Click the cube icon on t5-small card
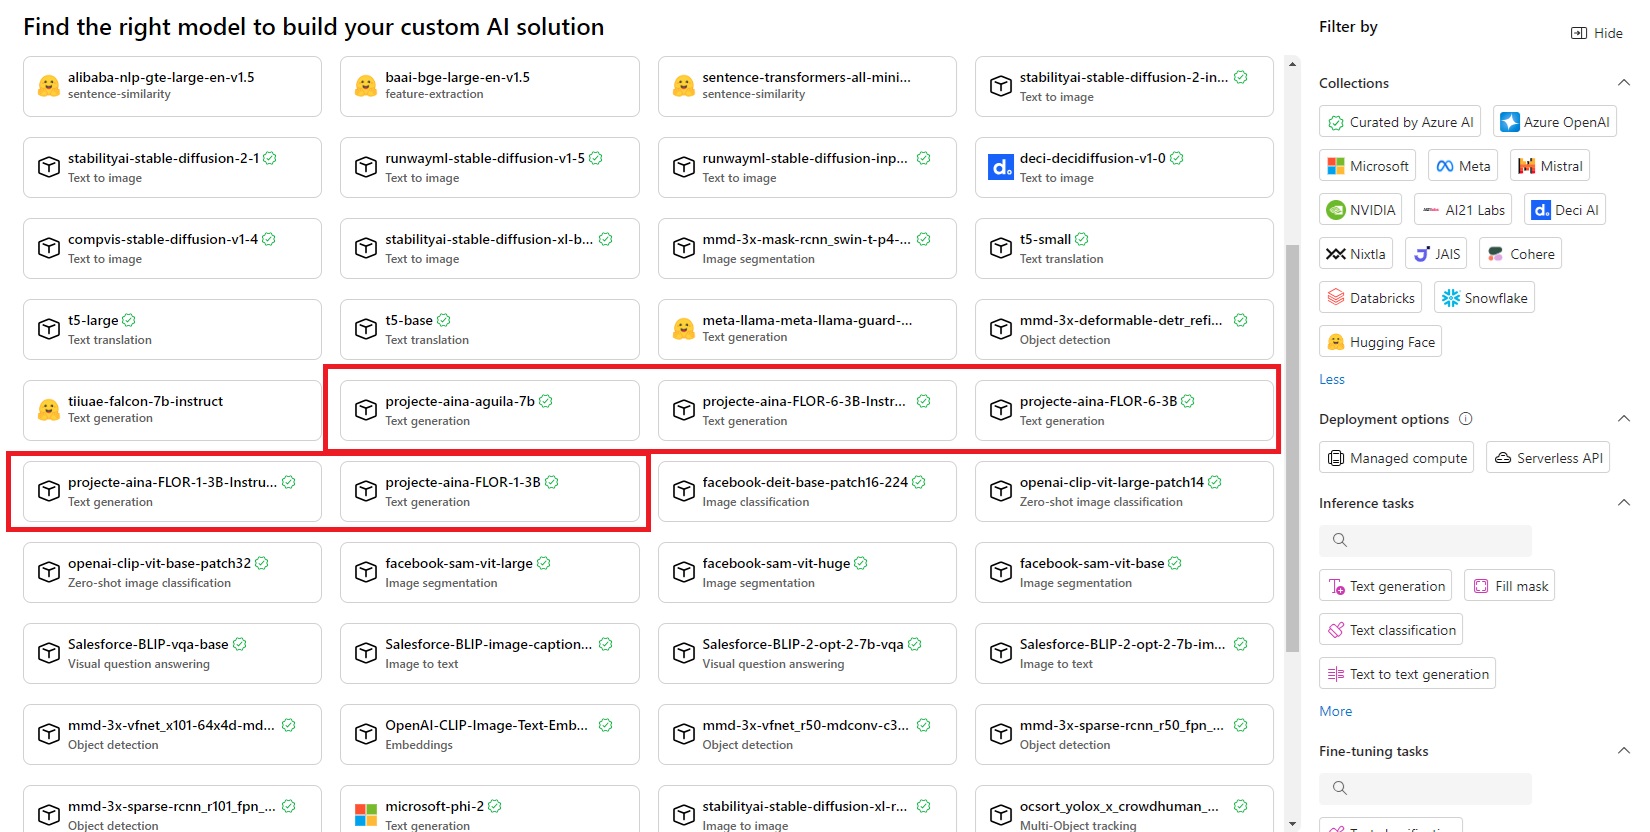Viewport: 1650px width, 832px height. coord(1001,248)
